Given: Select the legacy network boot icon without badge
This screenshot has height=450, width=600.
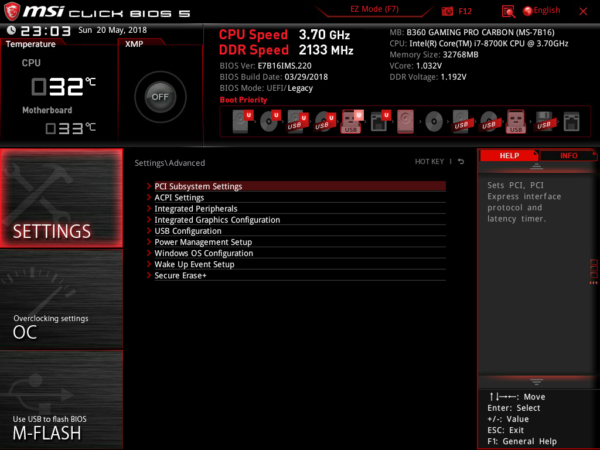Looking at the screenshot, I should (x=571, y=122).
